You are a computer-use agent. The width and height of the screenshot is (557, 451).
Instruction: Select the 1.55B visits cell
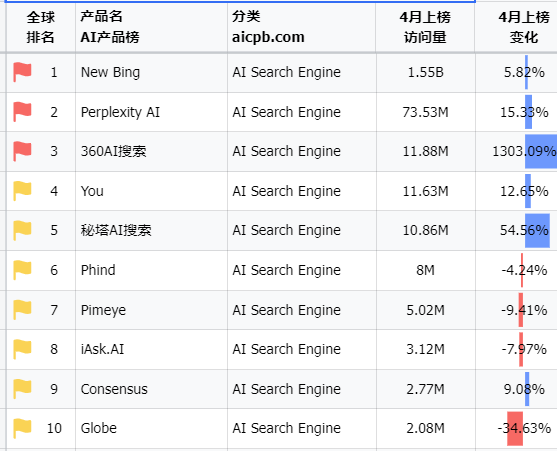[426, 72]
